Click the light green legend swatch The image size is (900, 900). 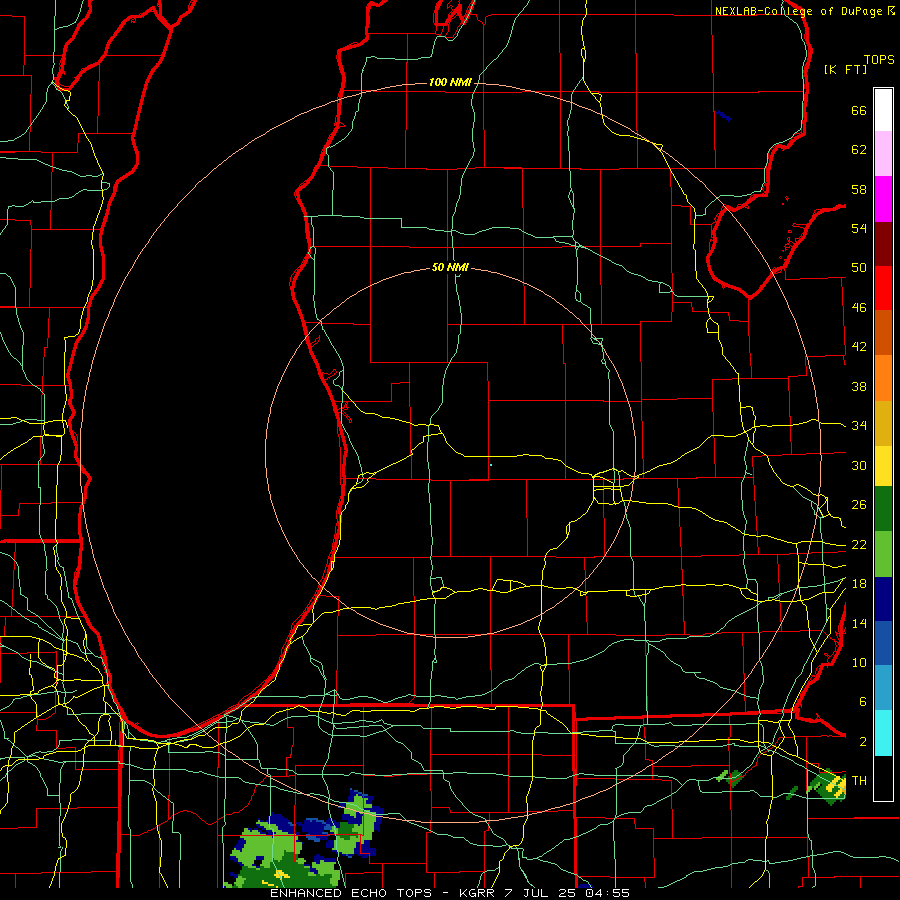click(x=883, y=554)
